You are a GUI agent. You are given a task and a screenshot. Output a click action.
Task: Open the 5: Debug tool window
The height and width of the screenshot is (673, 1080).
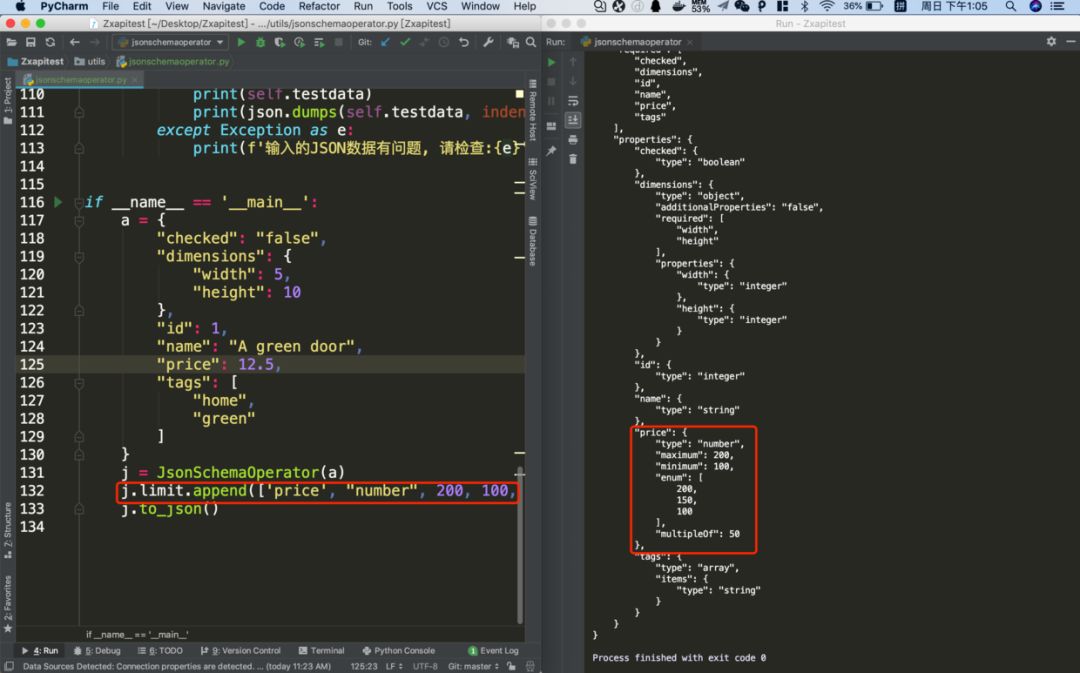click(x=97, y=650)
